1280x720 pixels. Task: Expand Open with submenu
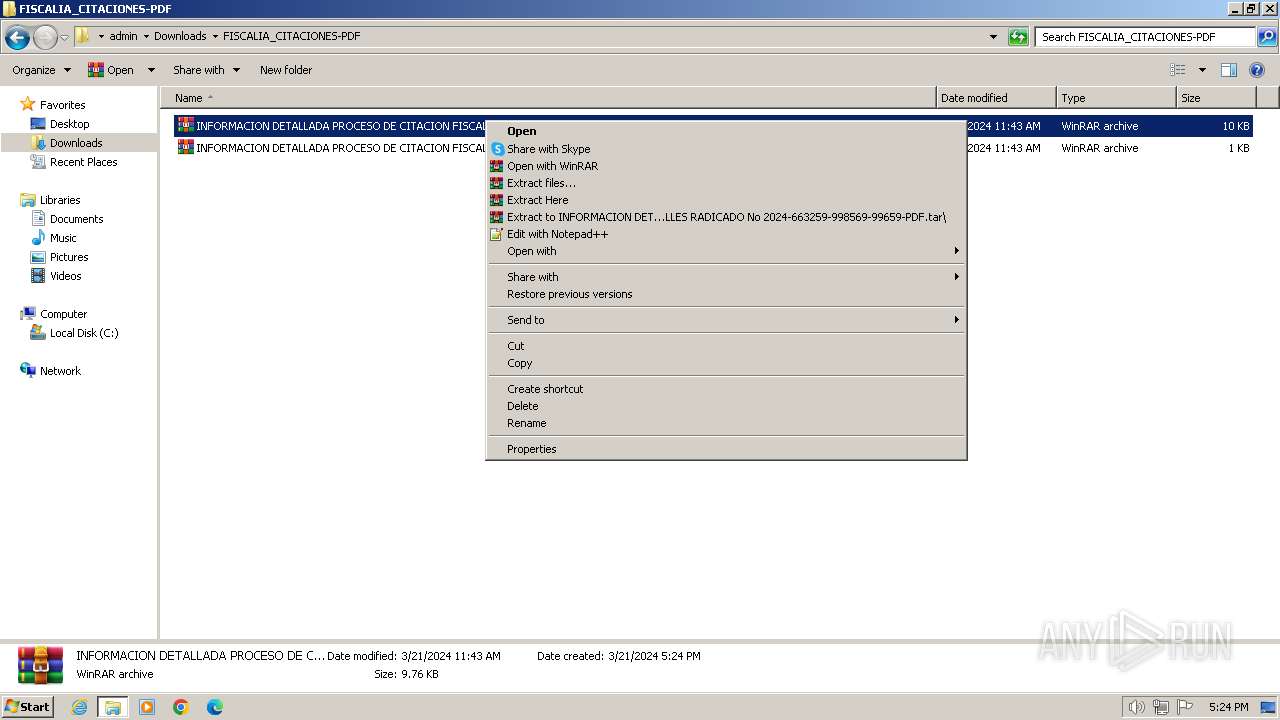click(x=726, y=251)
